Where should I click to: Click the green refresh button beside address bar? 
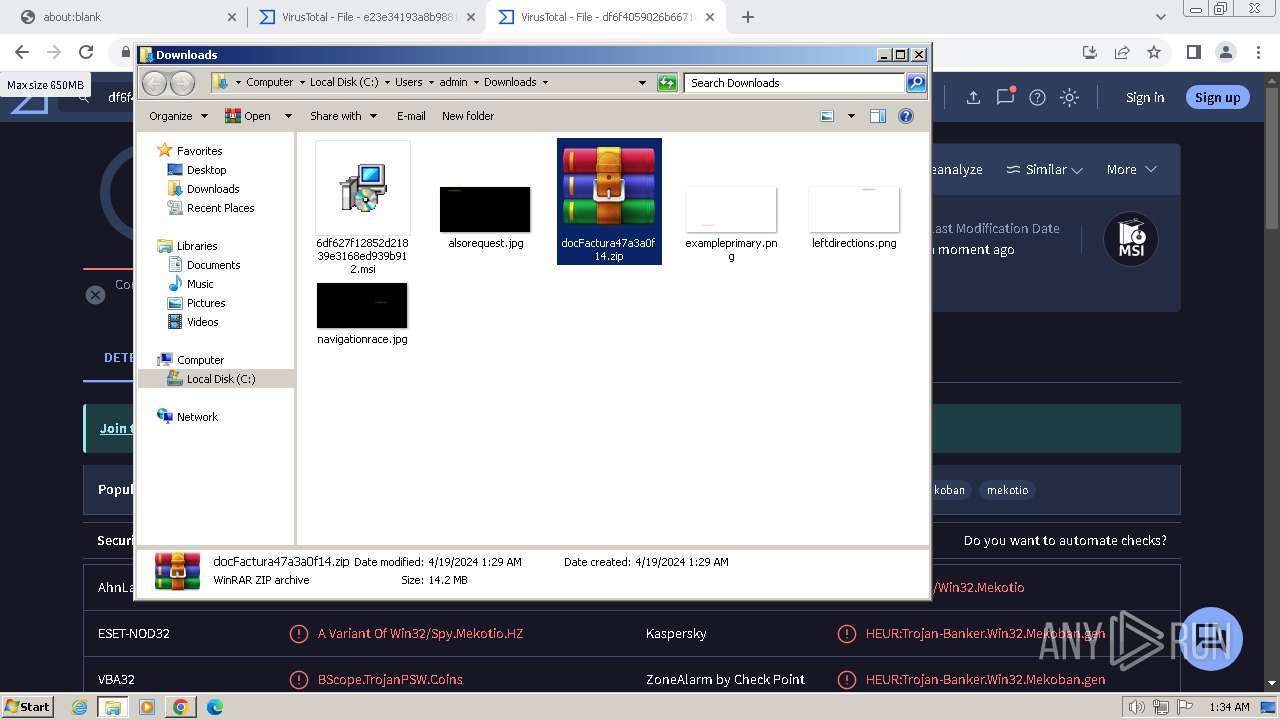(667, 83)
